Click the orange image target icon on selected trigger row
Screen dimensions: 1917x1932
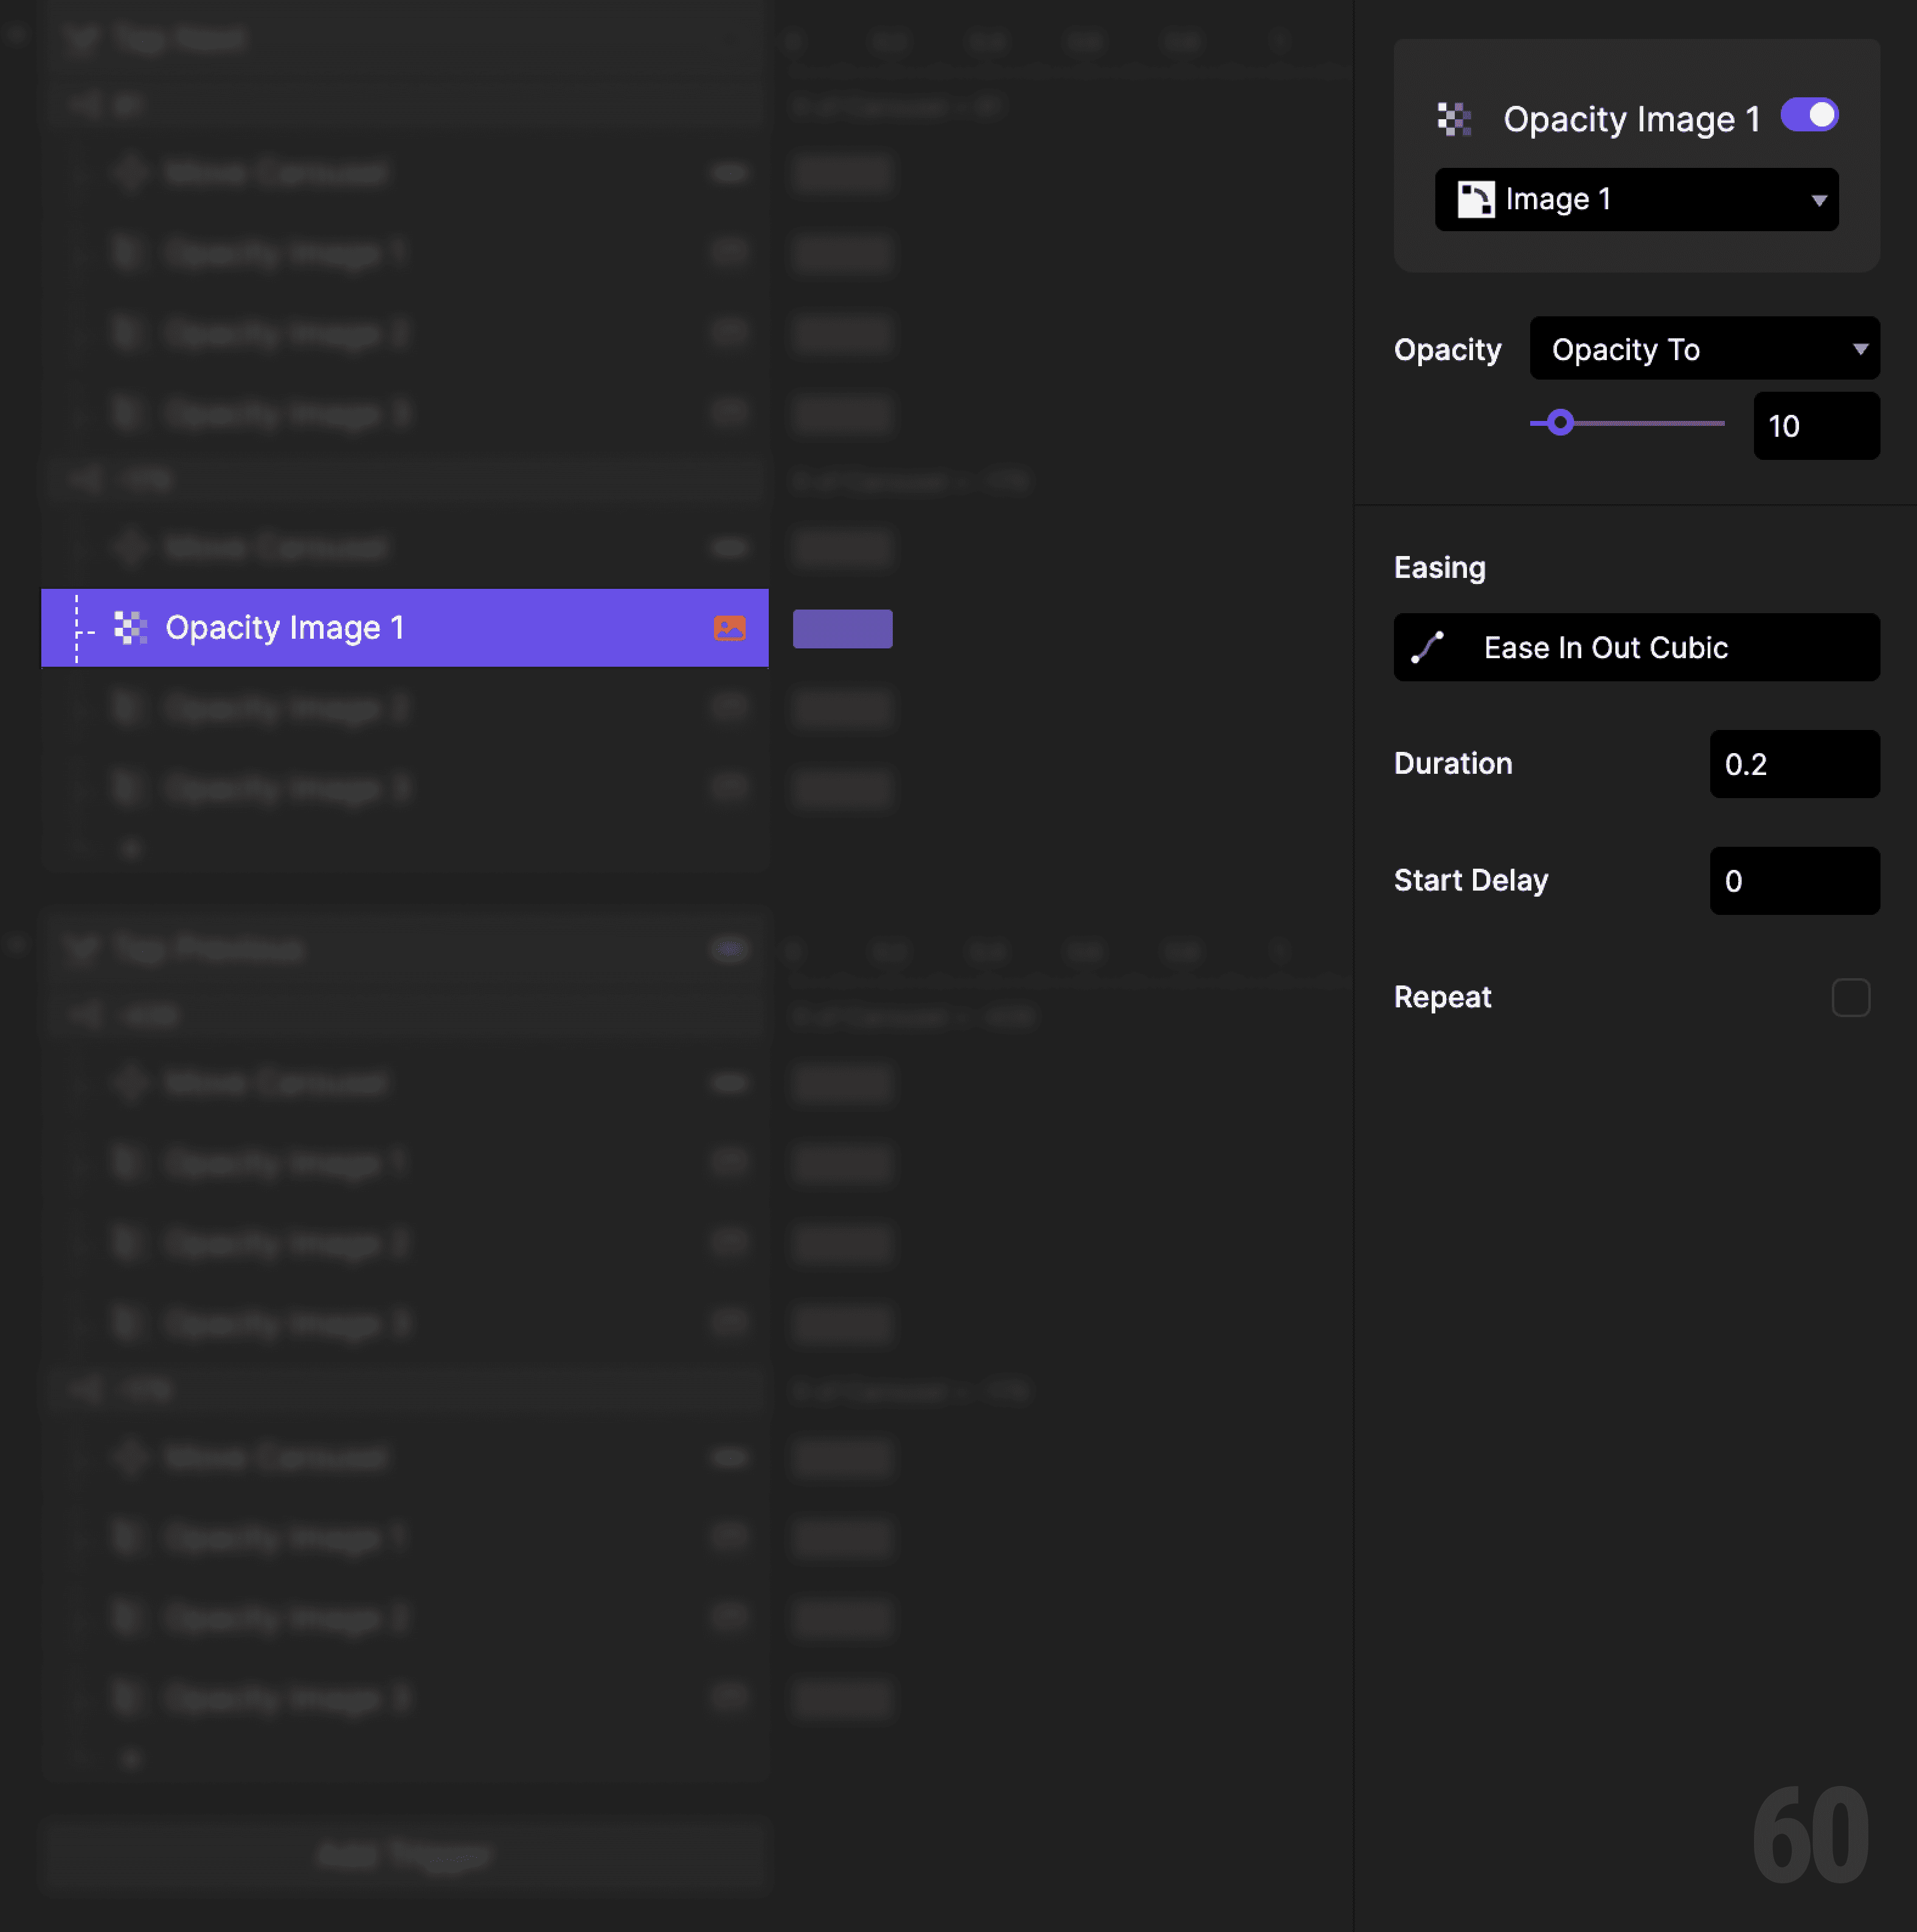[x=730, y=628]
